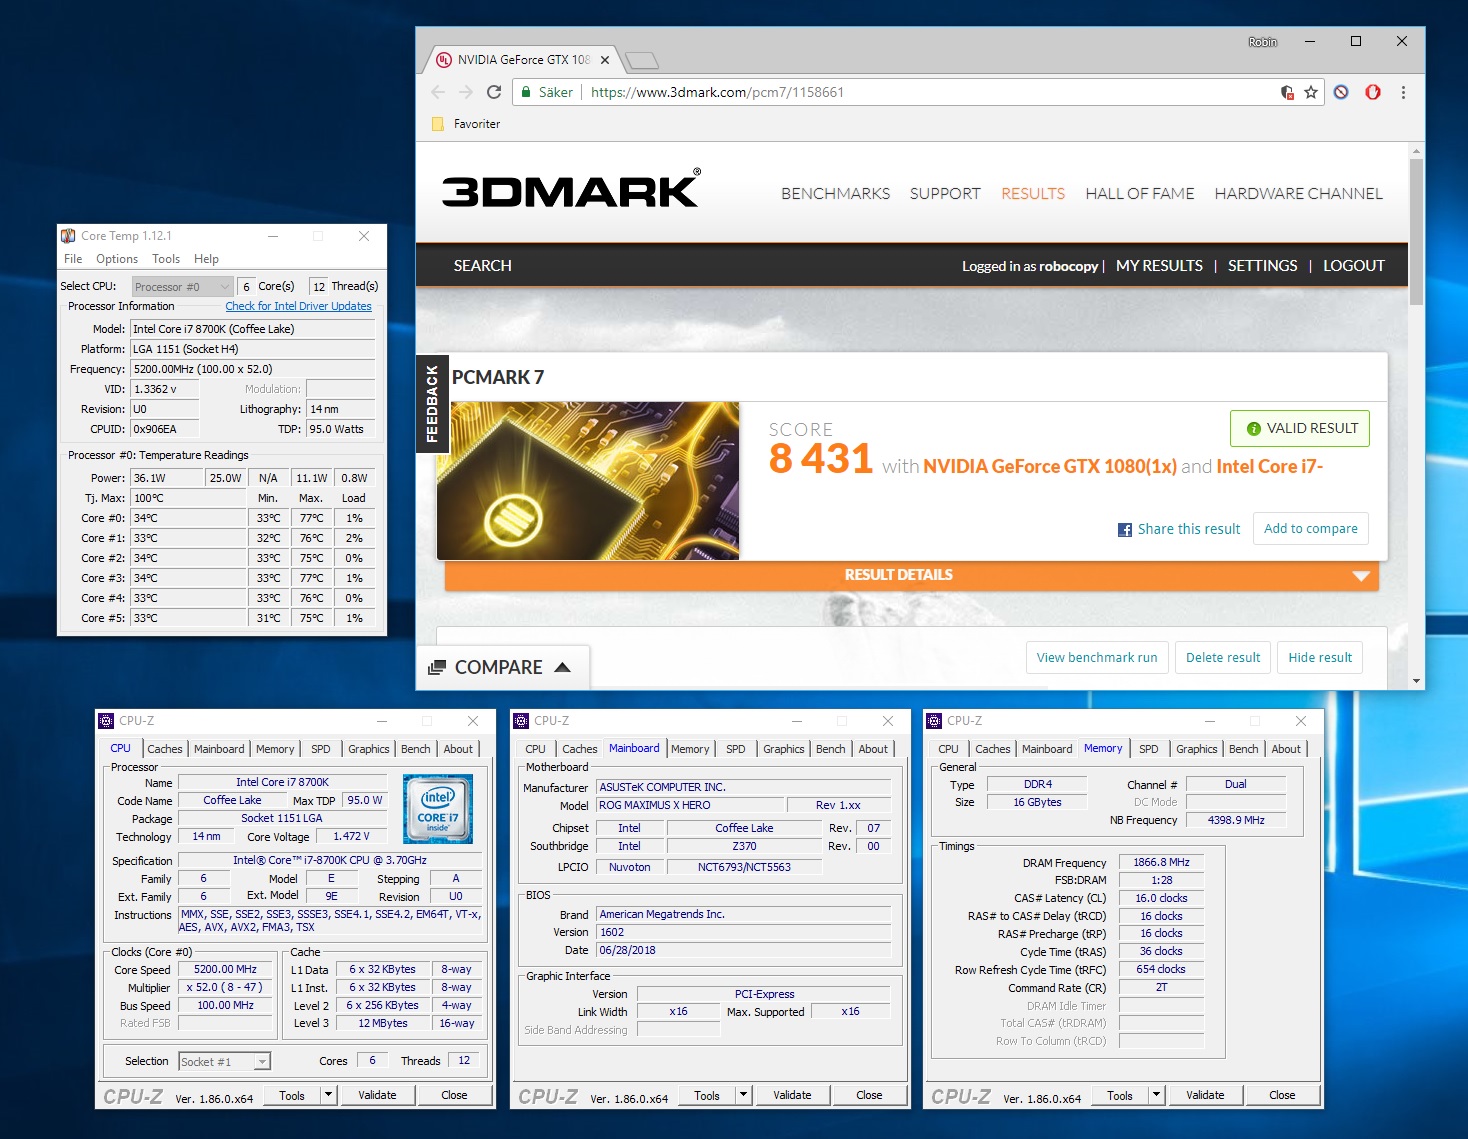The height and width of the screenshot is (1139, 1468).
Task: Switch to Graphics tab in CPU-Z Memory window
Action: click(x=1197, y=749)
